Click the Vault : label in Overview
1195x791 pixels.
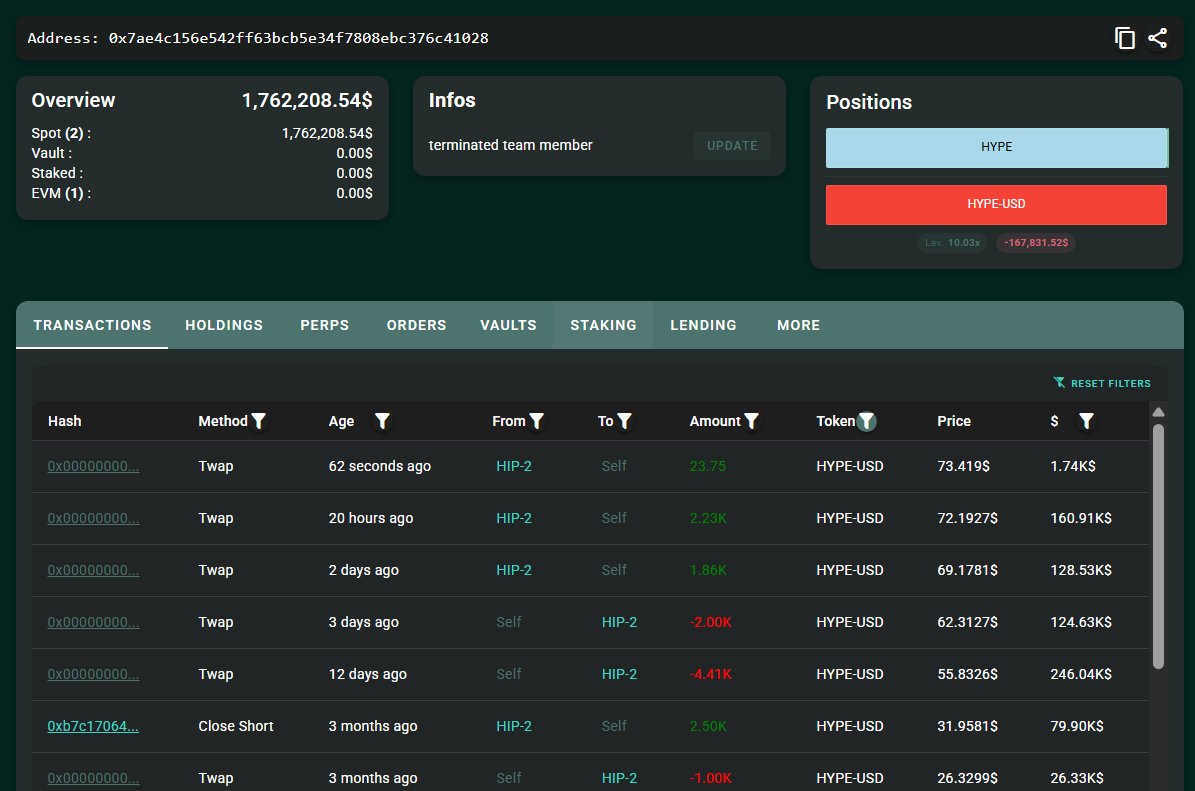(x=52, y=153)
